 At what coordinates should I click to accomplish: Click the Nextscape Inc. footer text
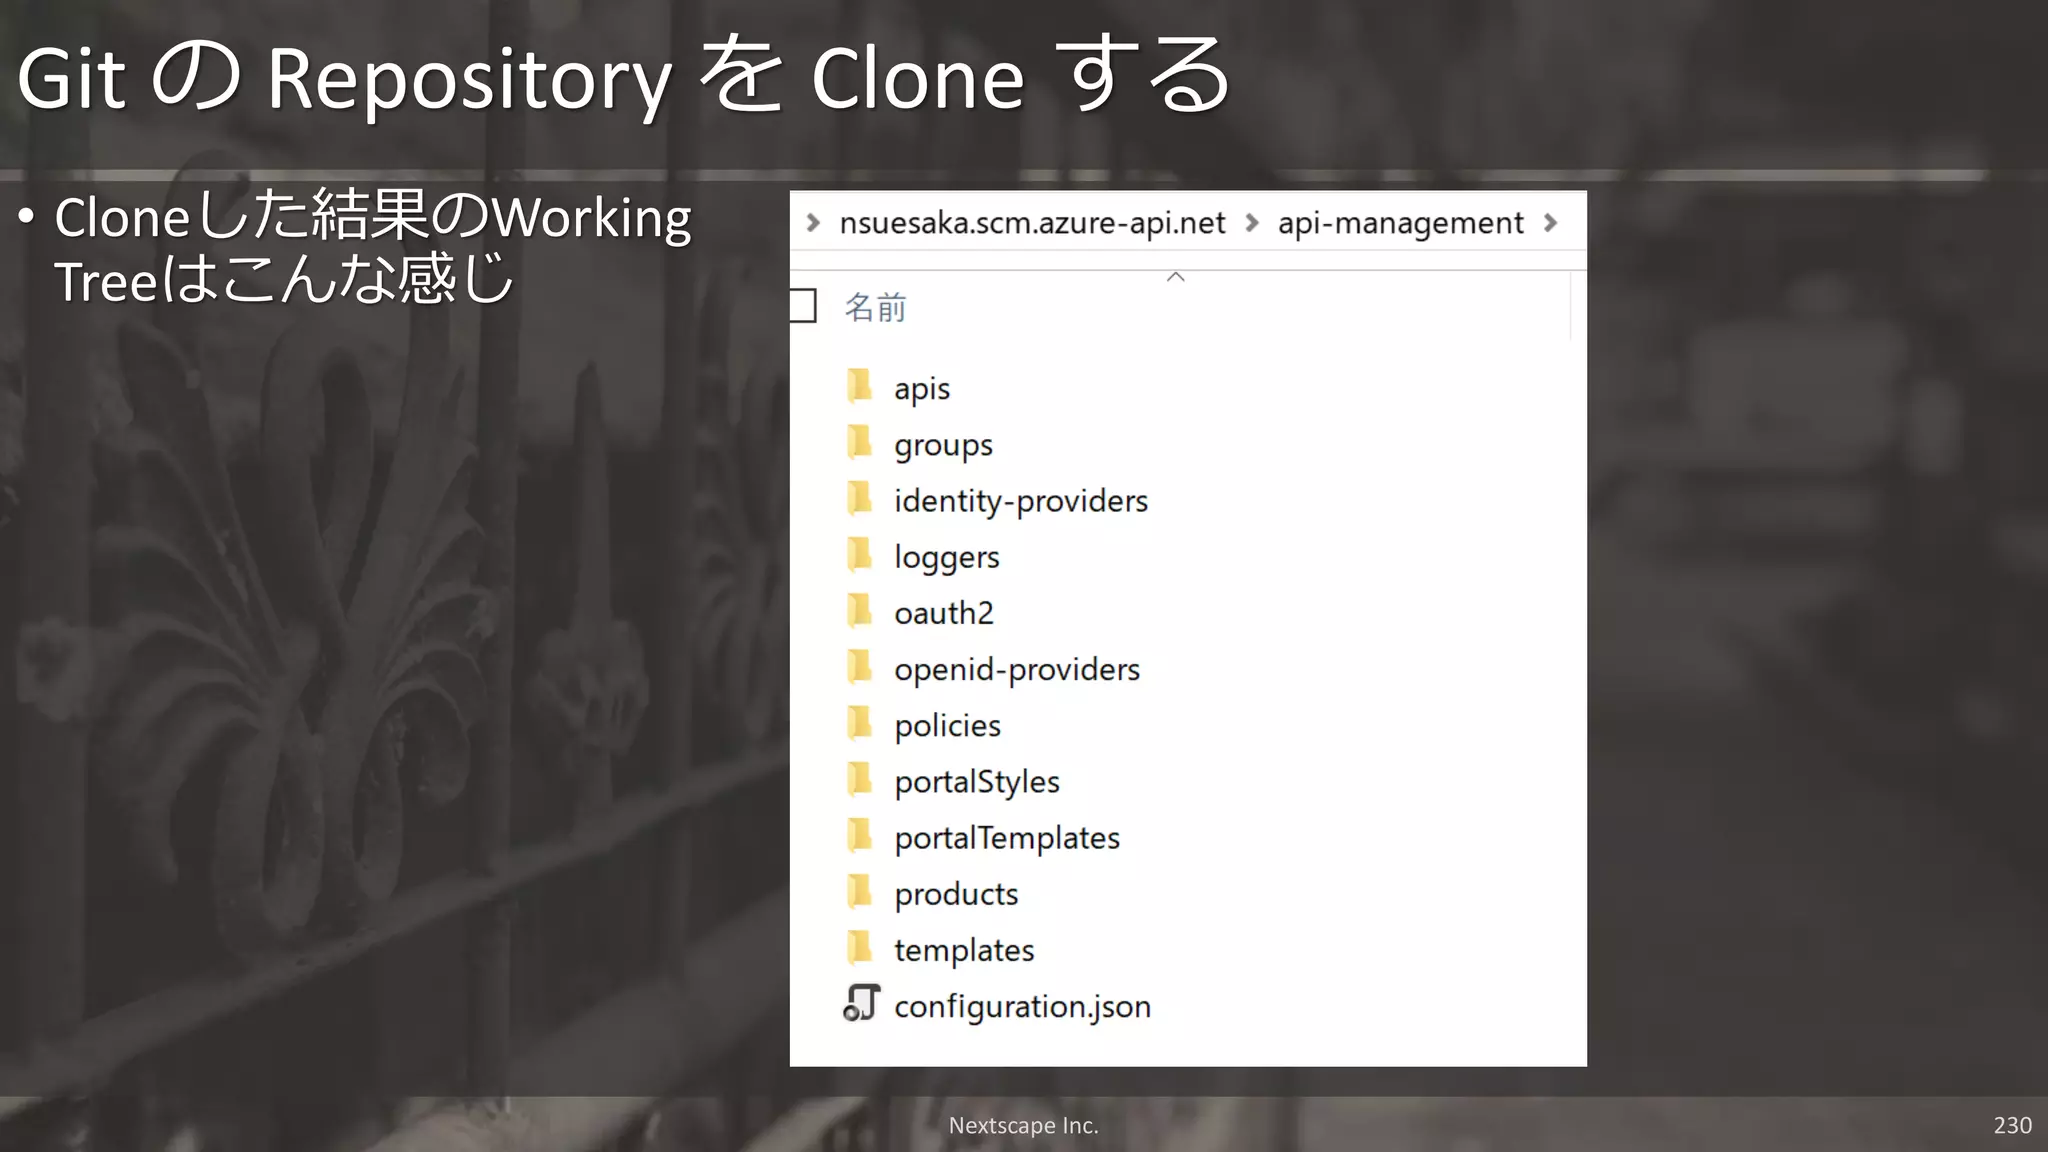click(1023, 1125)
